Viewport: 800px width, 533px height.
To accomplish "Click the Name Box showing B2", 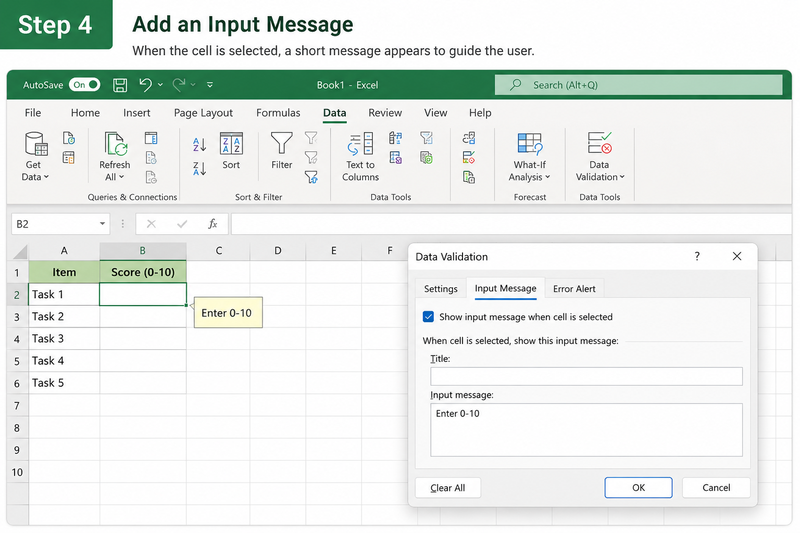I will point(60,224).
